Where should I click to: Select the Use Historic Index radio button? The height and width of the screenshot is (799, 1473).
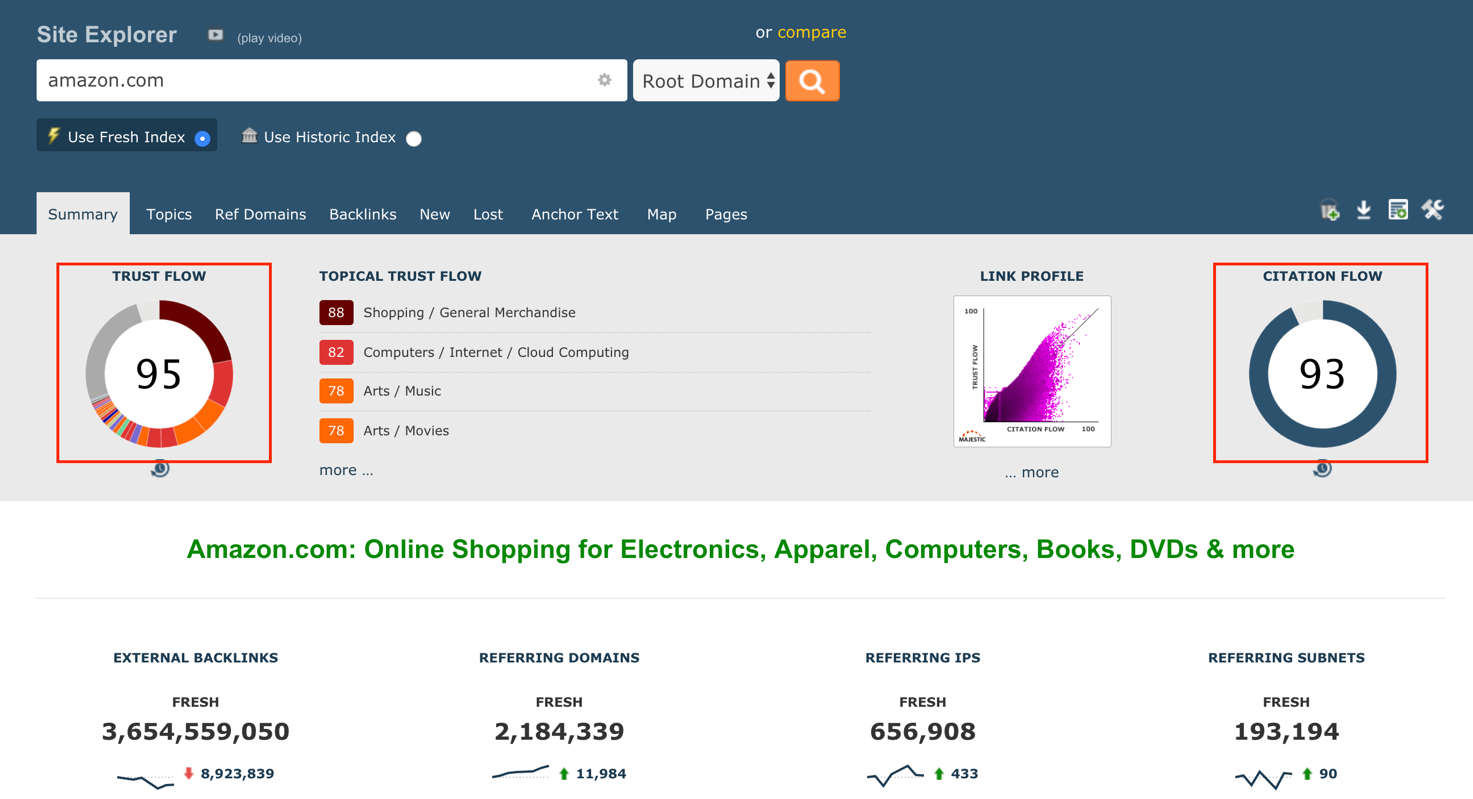point(414,139)
